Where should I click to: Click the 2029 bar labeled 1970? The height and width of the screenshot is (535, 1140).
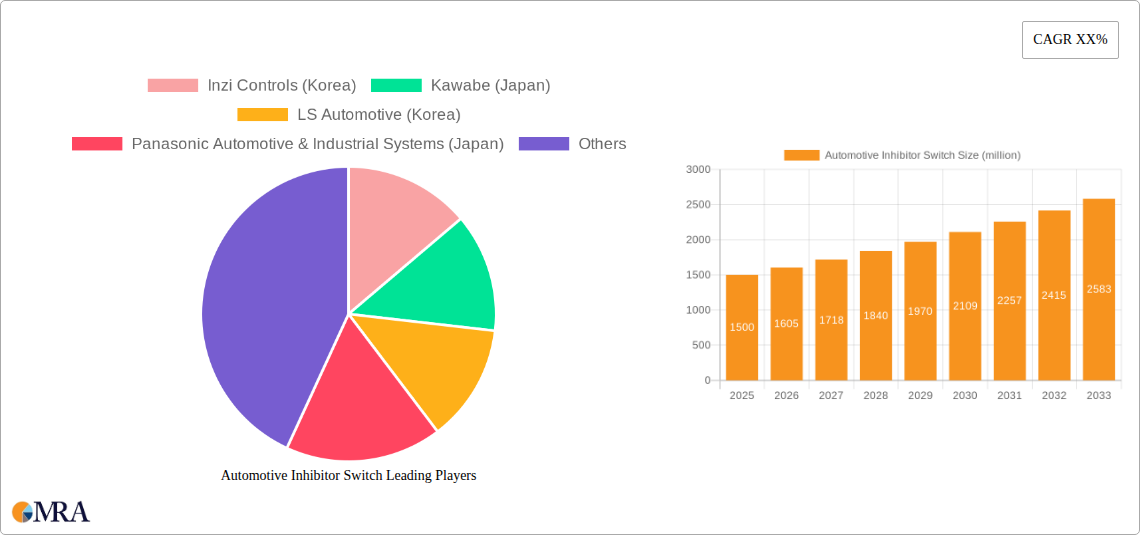[x=920, y=311]
